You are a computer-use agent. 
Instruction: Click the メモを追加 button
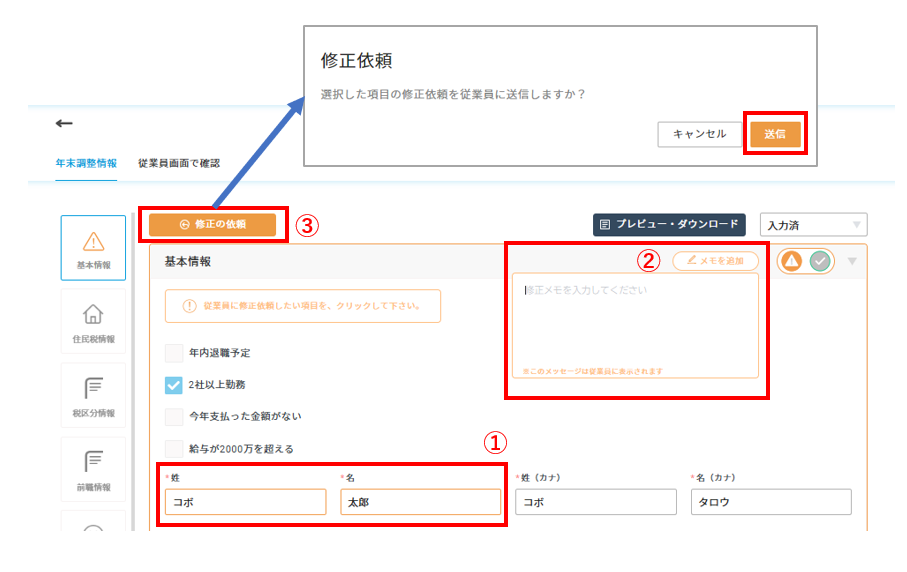[x=716, y=261]
